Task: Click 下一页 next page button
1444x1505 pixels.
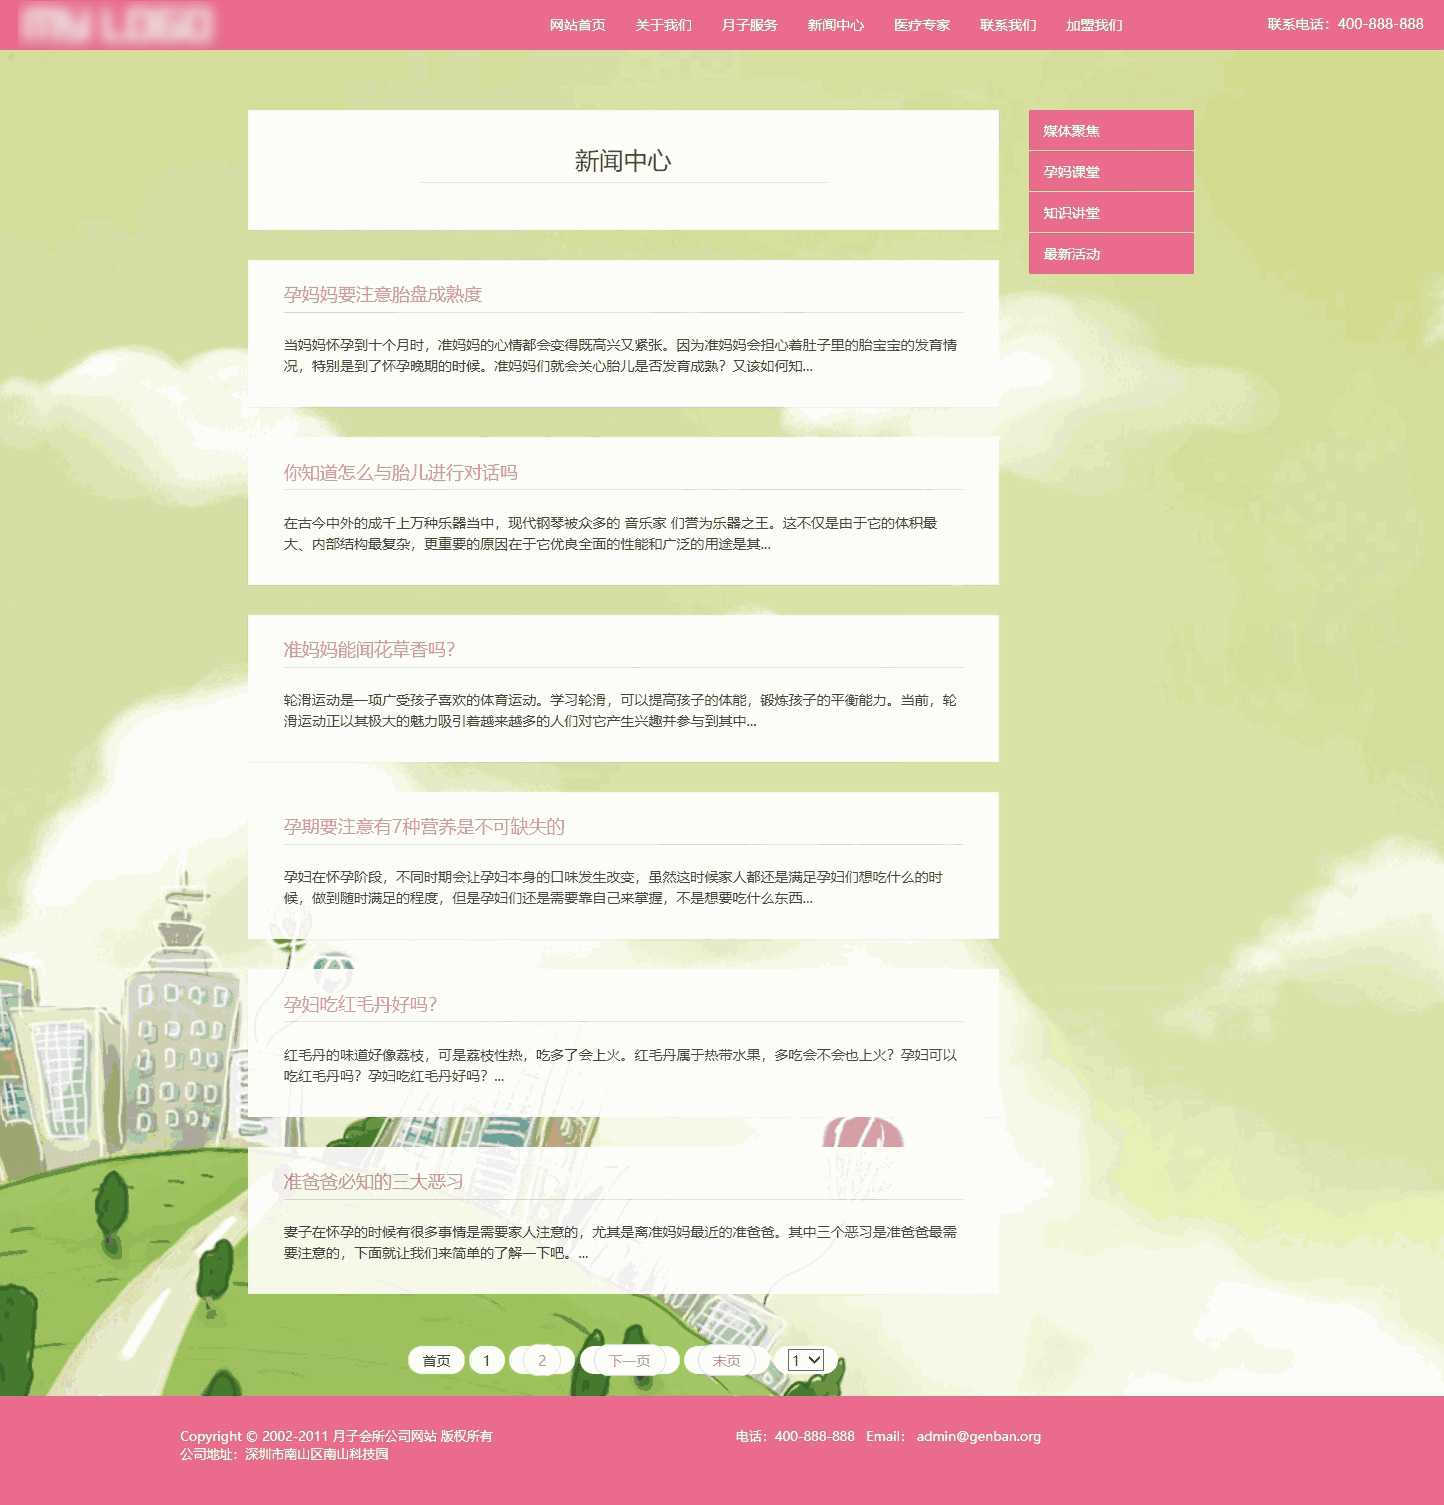Action: coord(629,1360)
